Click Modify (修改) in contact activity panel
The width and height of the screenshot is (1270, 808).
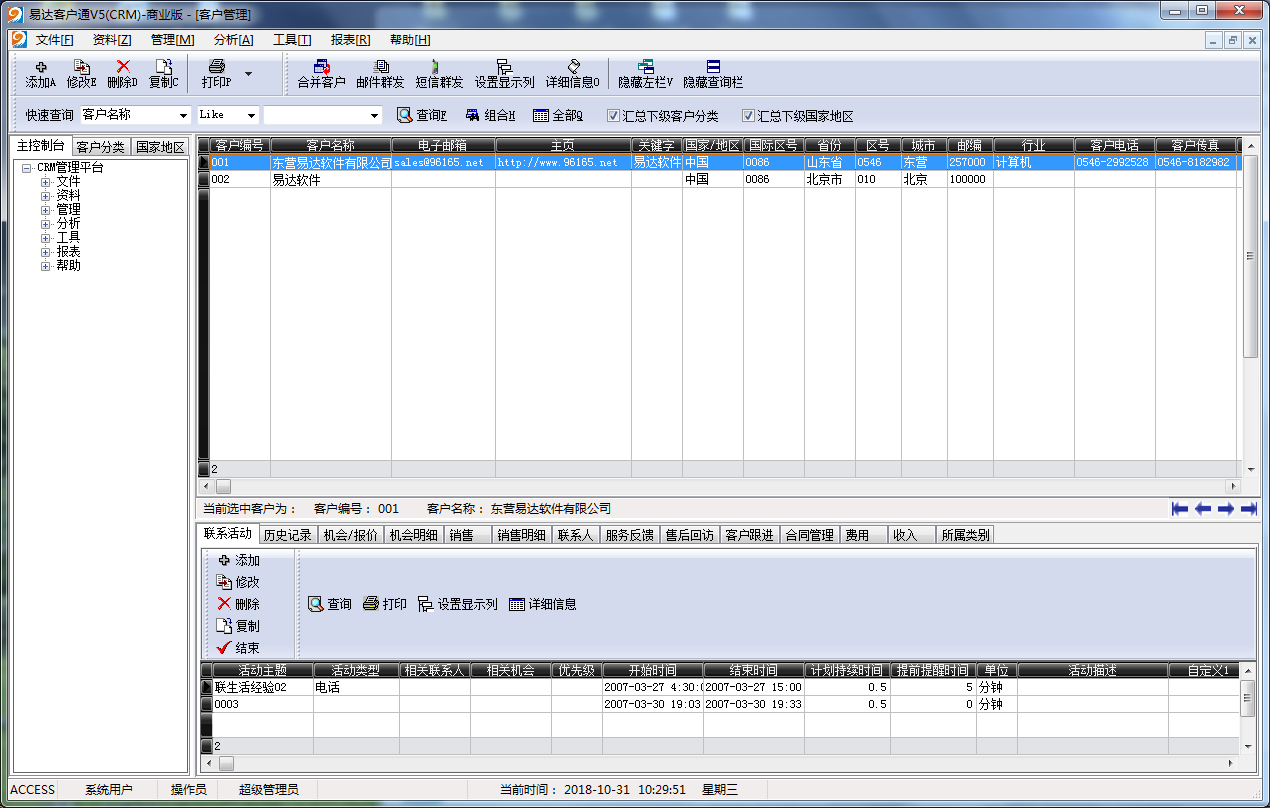[238, 582]
